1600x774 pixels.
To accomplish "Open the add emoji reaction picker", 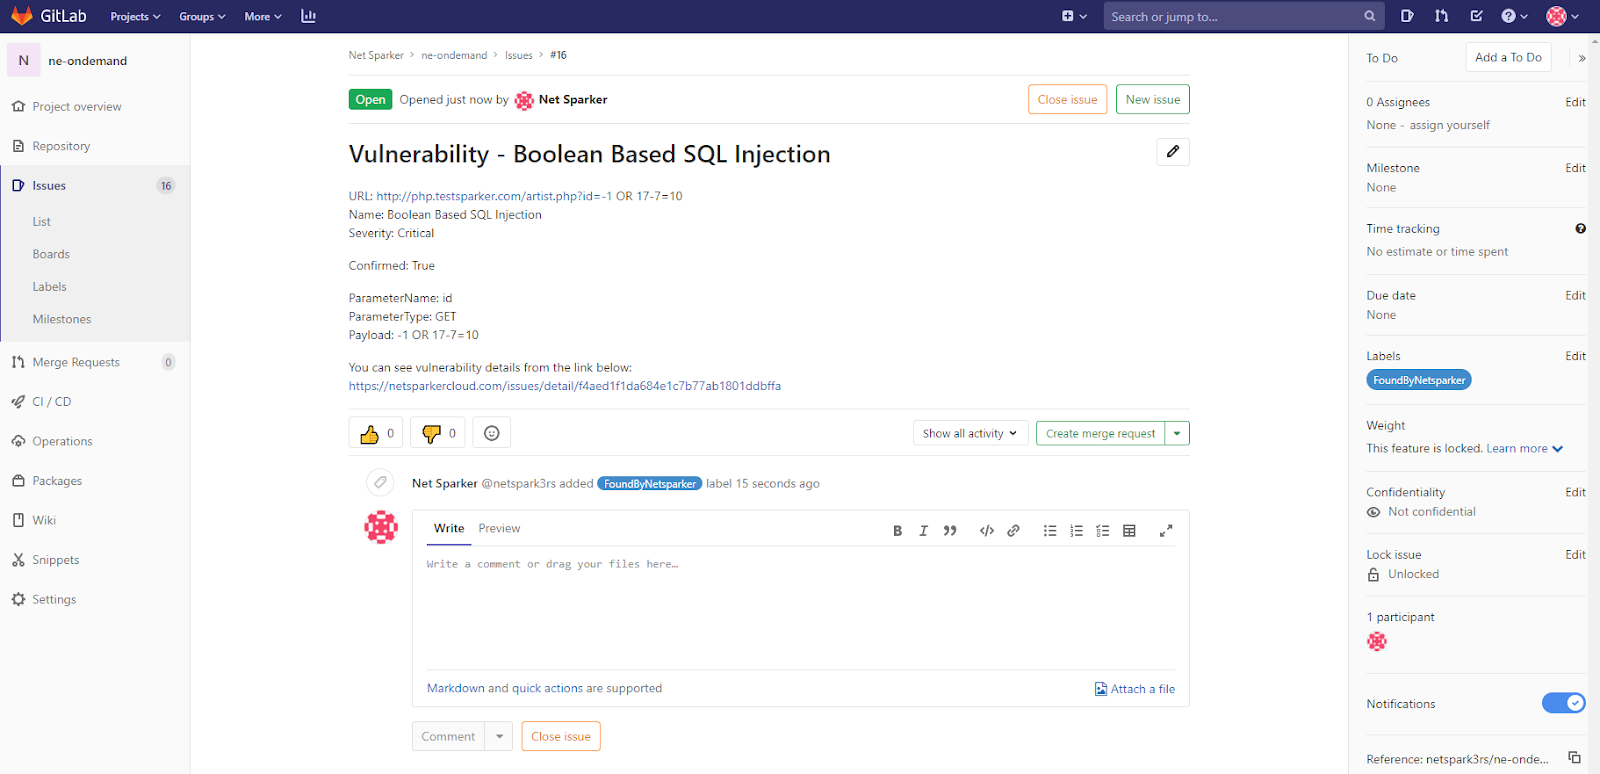I will [491, 433].
